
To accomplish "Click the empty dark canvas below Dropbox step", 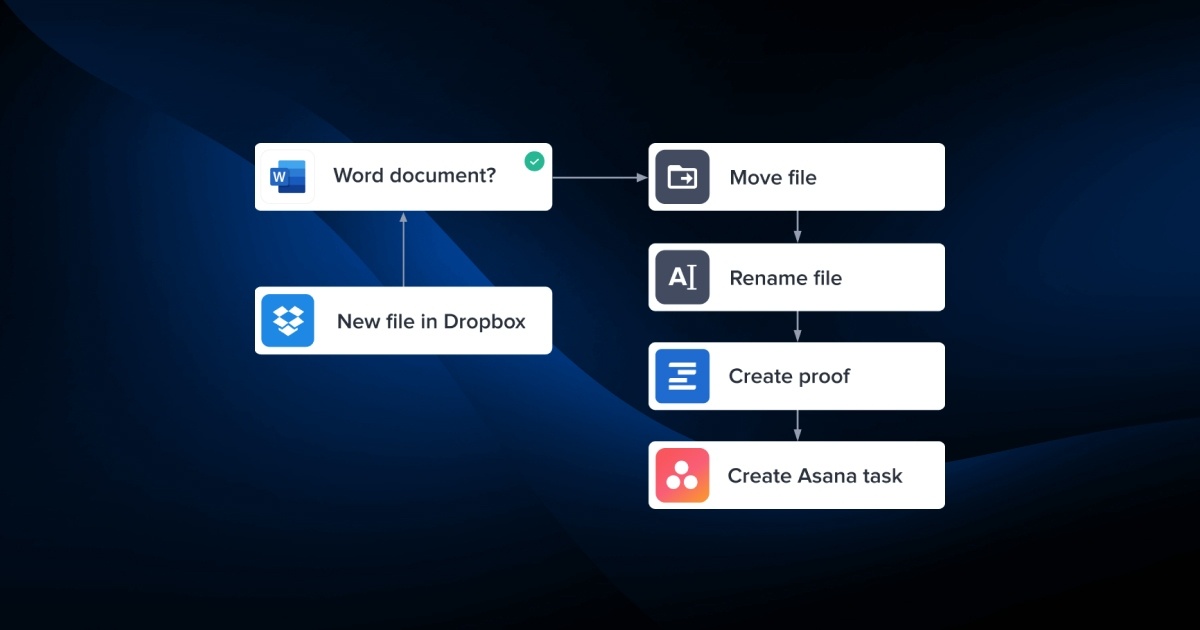I will (x=400, y=450).
